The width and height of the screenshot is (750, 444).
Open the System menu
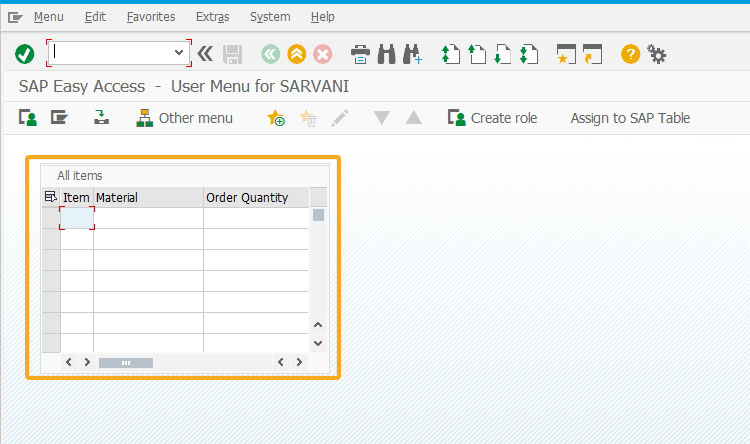(270, 17)
